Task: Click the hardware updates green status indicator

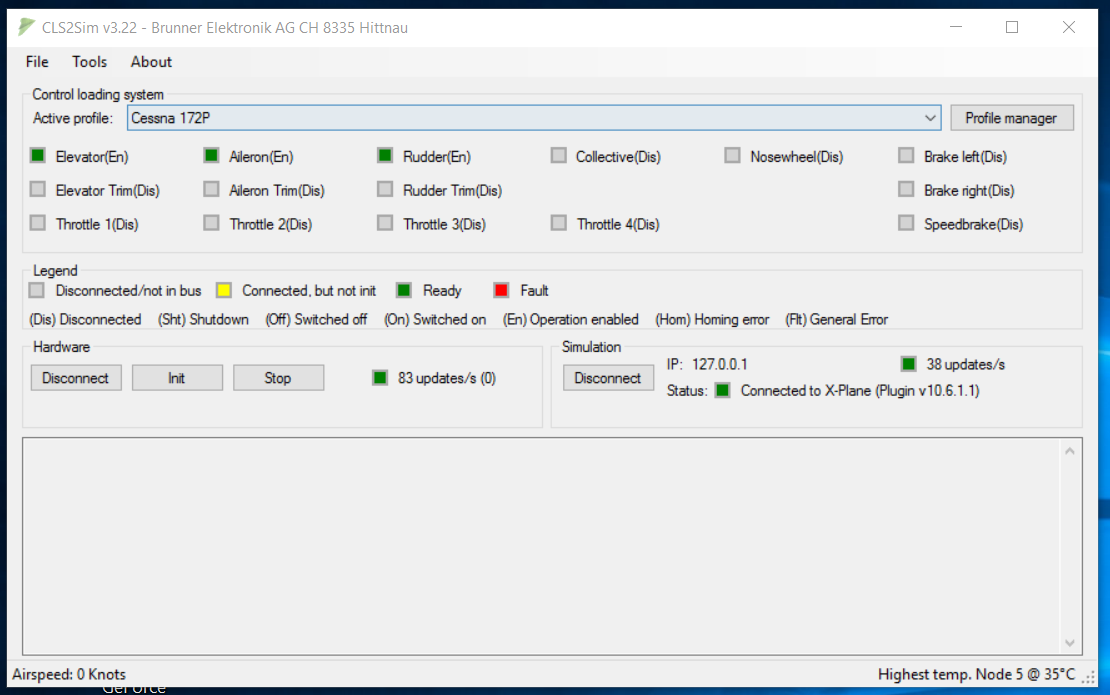Action: (x=380, y=378)
